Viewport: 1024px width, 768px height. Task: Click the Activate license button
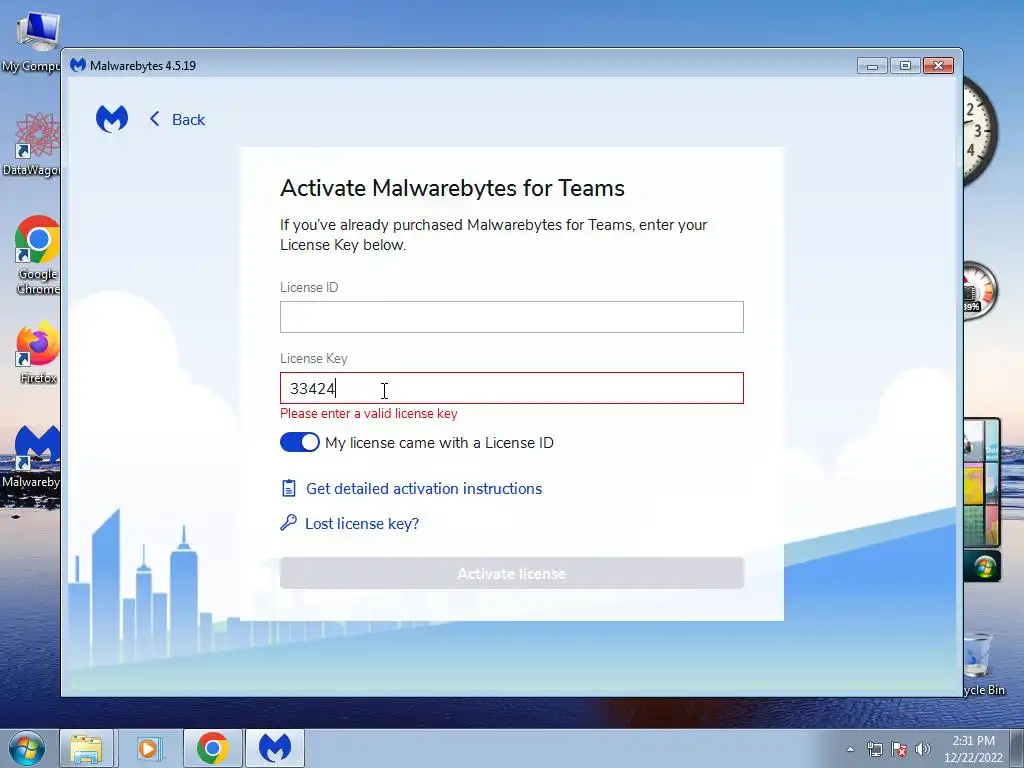pos(511,573)
